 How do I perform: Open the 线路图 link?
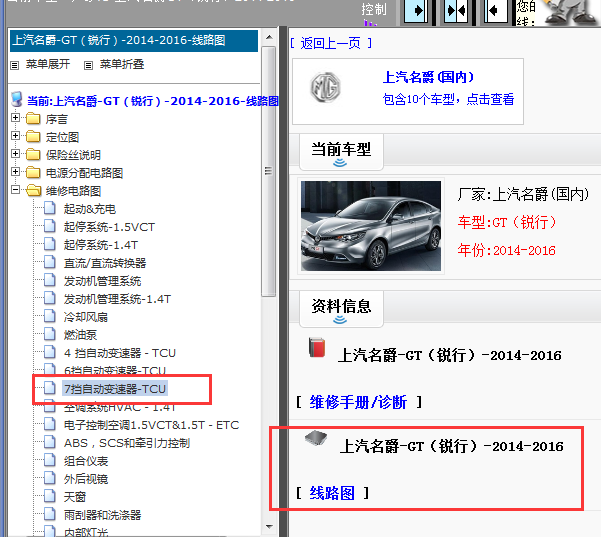[x=332, y=493]
